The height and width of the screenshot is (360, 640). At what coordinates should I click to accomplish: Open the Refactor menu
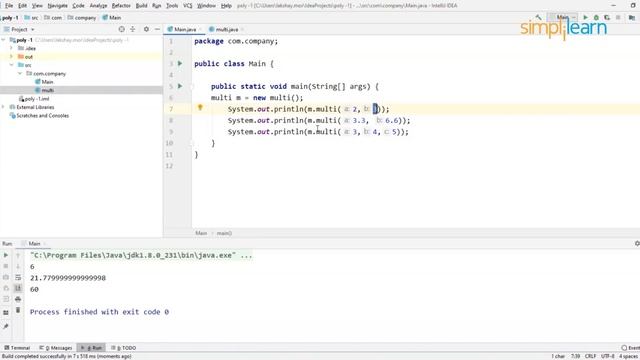click(121, 6)
